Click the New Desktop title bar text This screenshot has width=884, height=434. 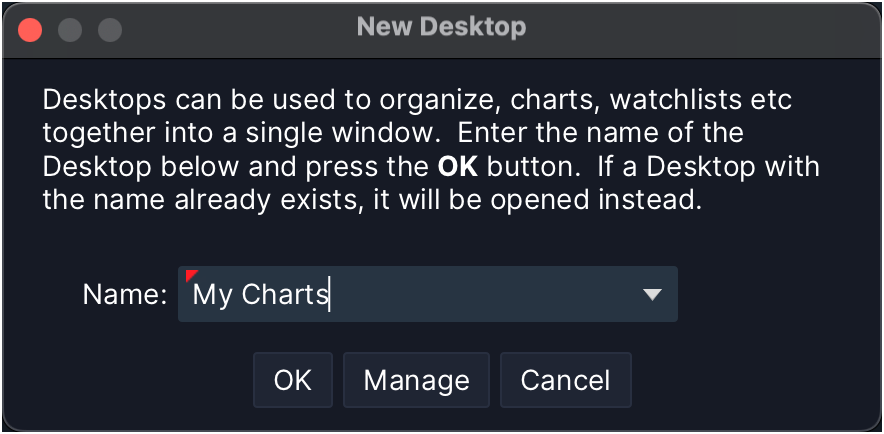441,27
